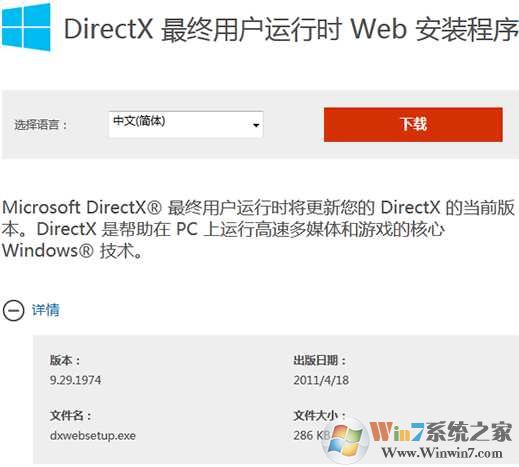Click the 286 KB file size value
The width and height of the screenshot is (519, 467).
[x=312, y=435]
